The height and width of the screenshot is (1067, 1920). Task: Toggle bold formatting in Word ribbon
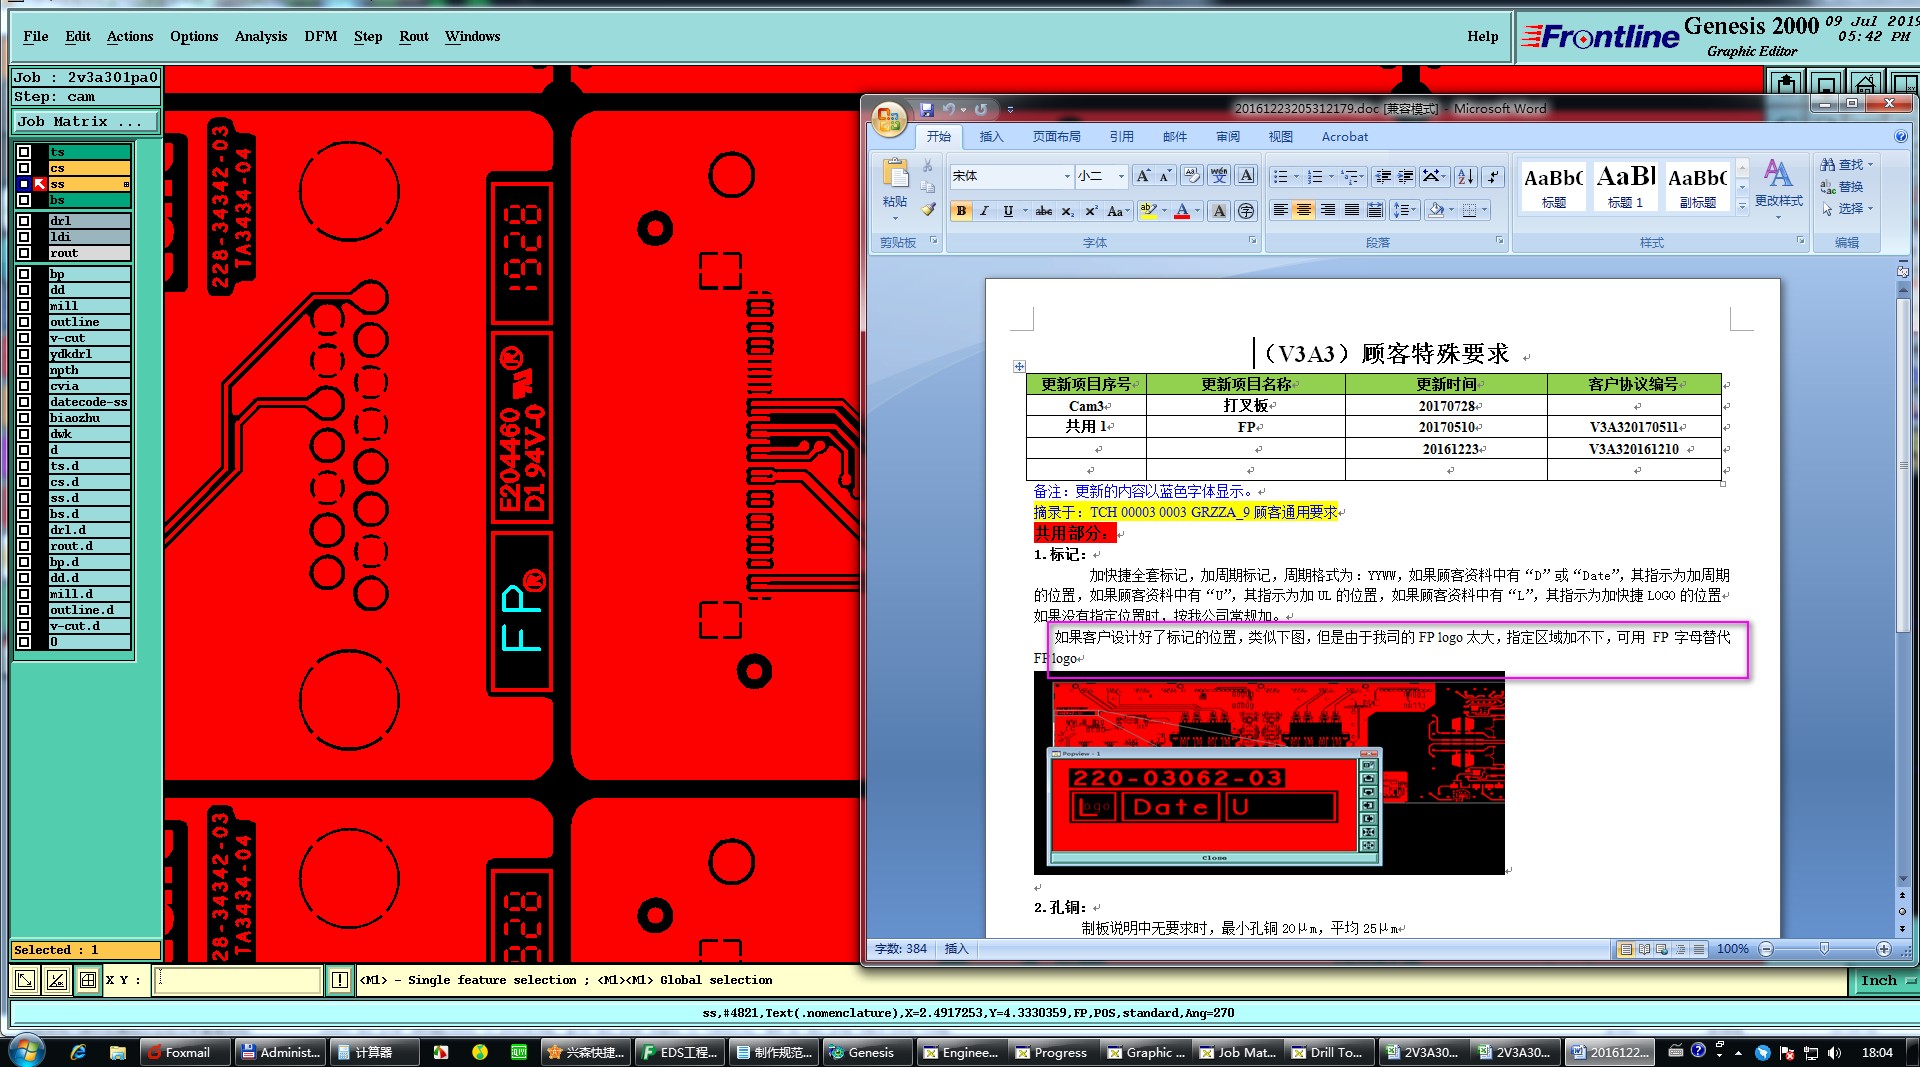[x=961, y=211]
